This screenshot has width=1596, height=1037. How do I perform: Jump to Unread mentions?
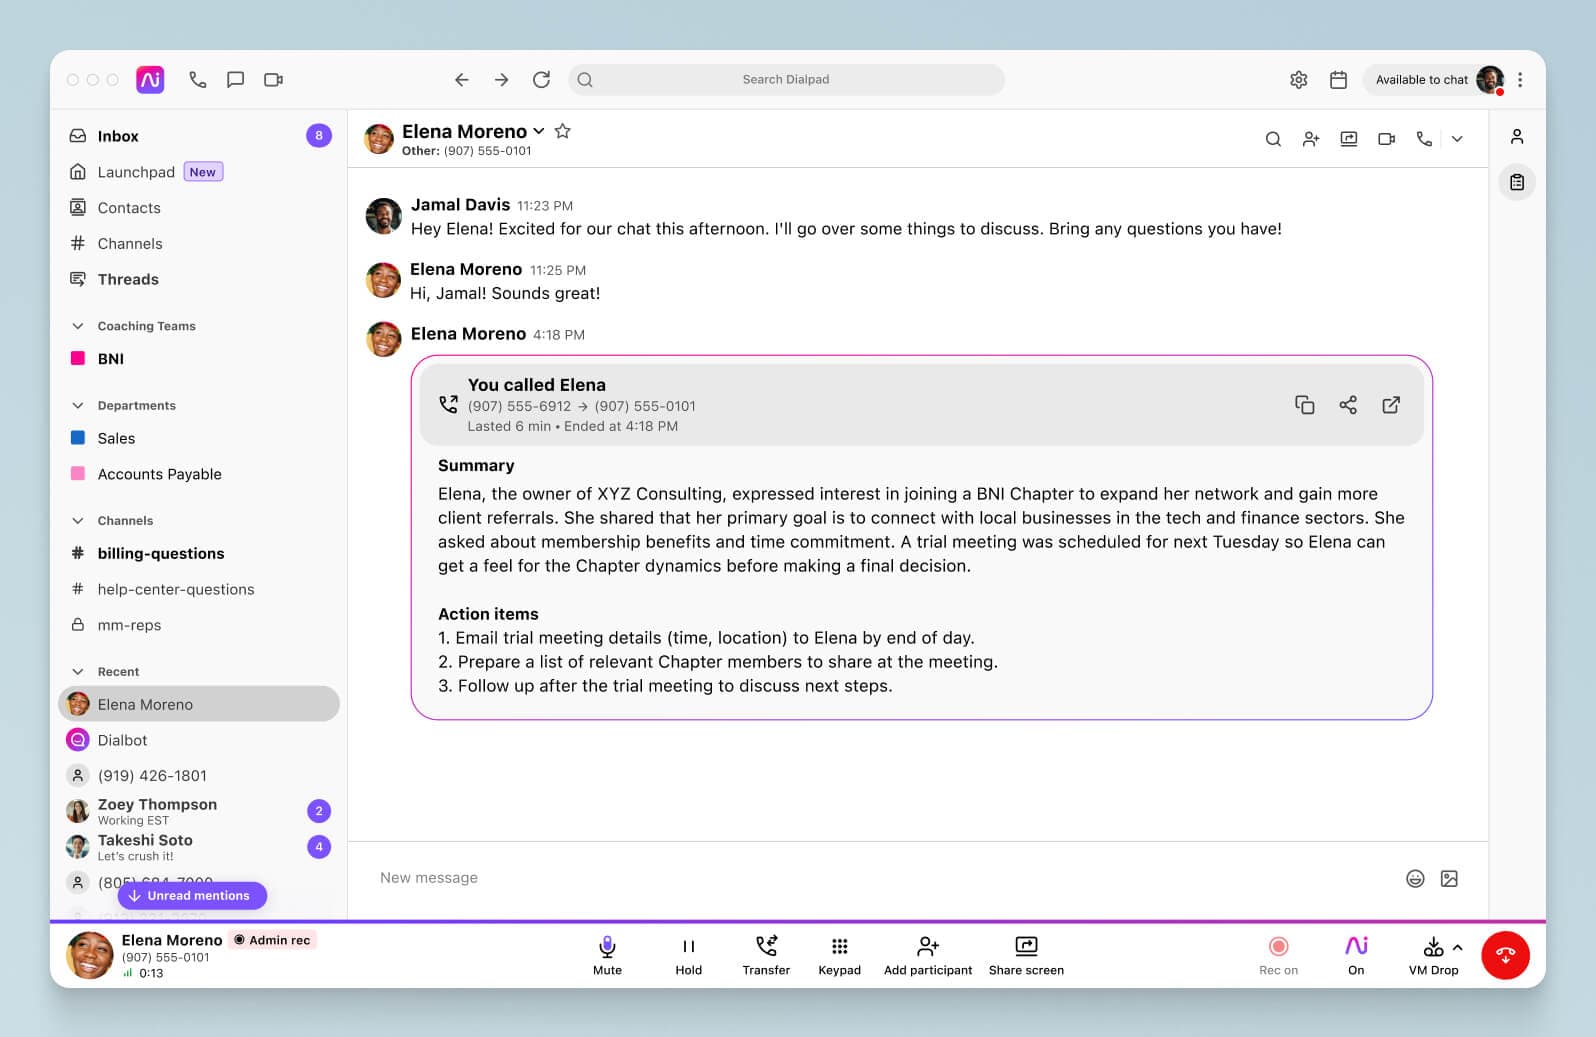coord(192,895)
